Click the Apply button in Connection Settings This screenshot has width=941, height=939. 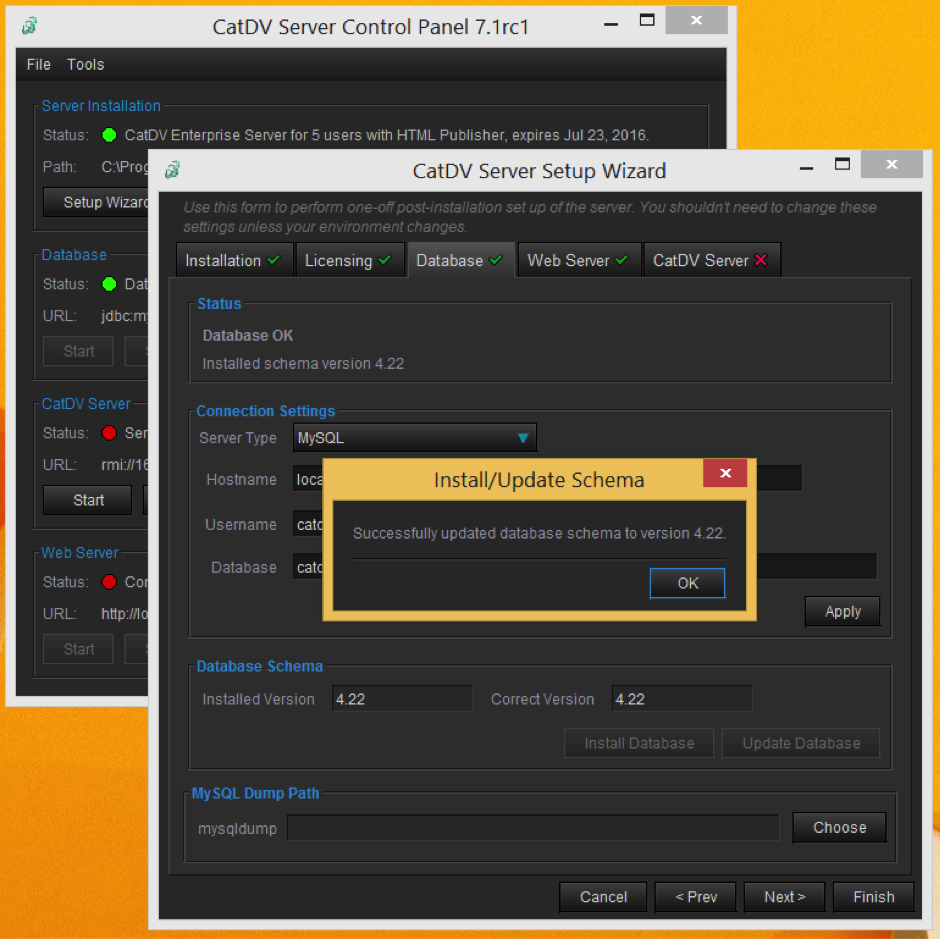[x=842, y=612]
